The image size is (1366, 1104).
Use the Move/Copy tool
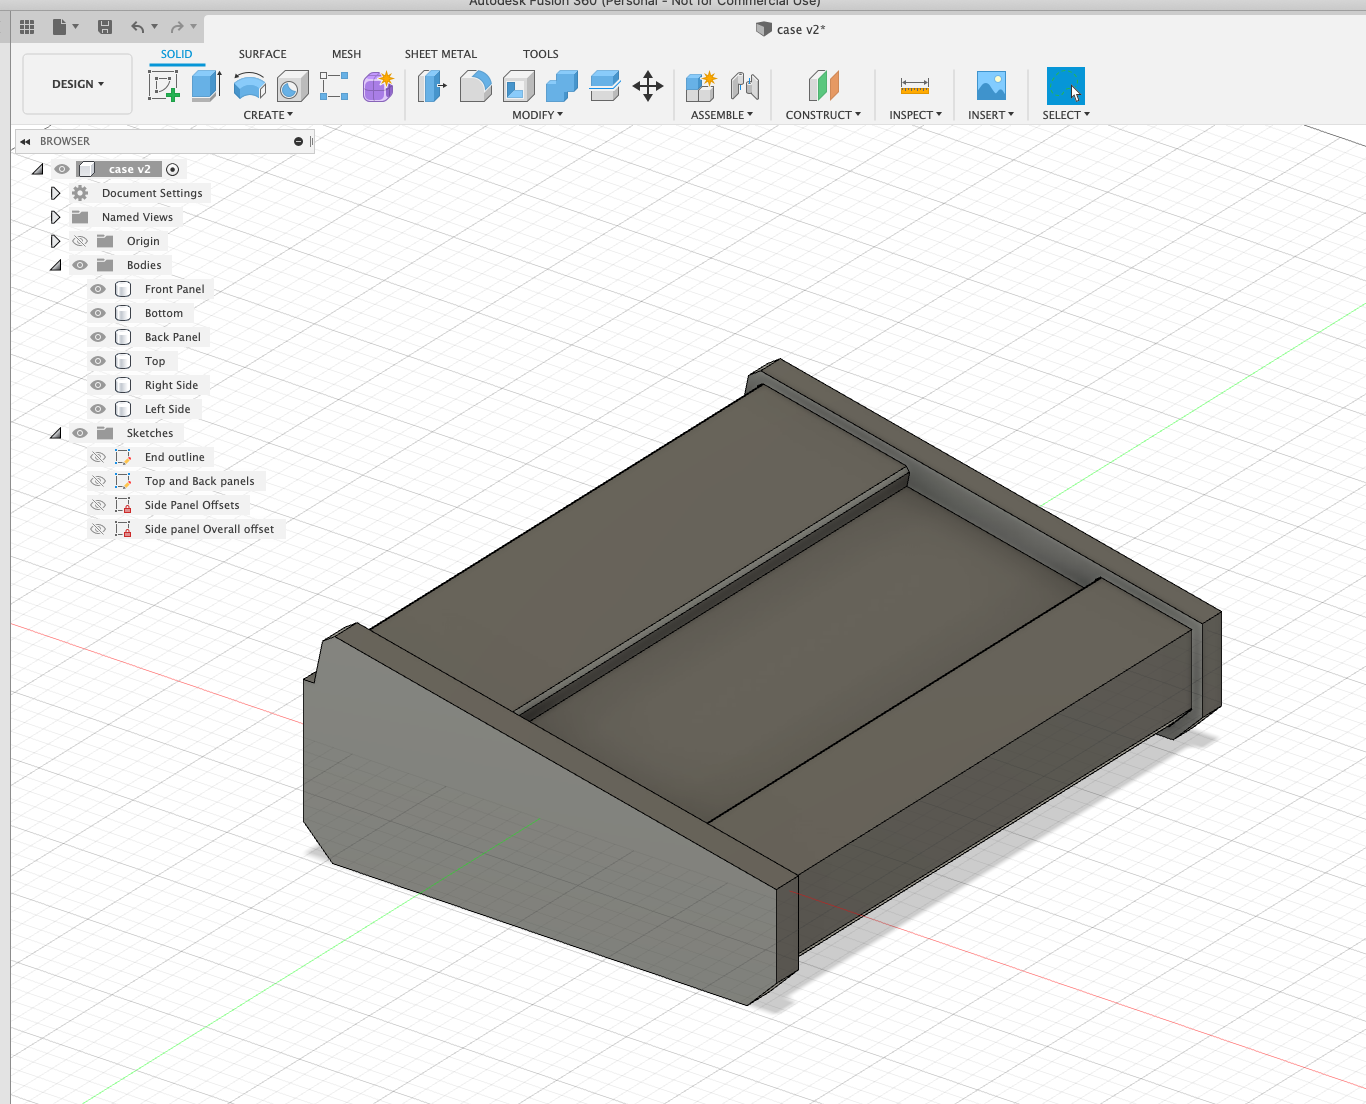pyautogui.click(x=648, y=86)
